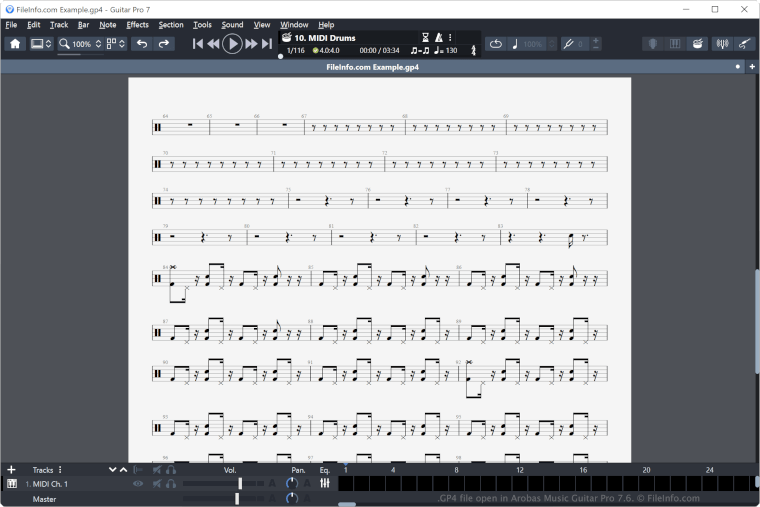Viewport: 760px width, 507px height.
Task: Open the page layout view dropdown
Action: pyautogui.click(x=116, y=44)
